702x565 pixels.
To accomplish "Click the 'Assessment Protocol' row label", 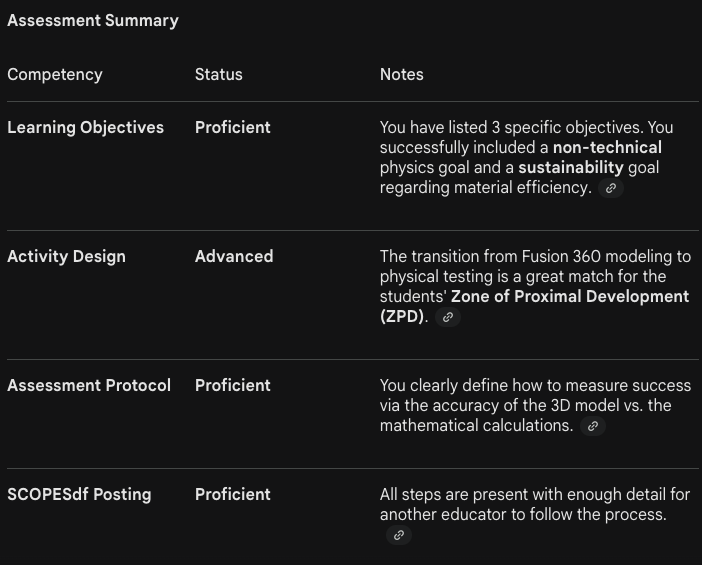I will click(89, 385).
